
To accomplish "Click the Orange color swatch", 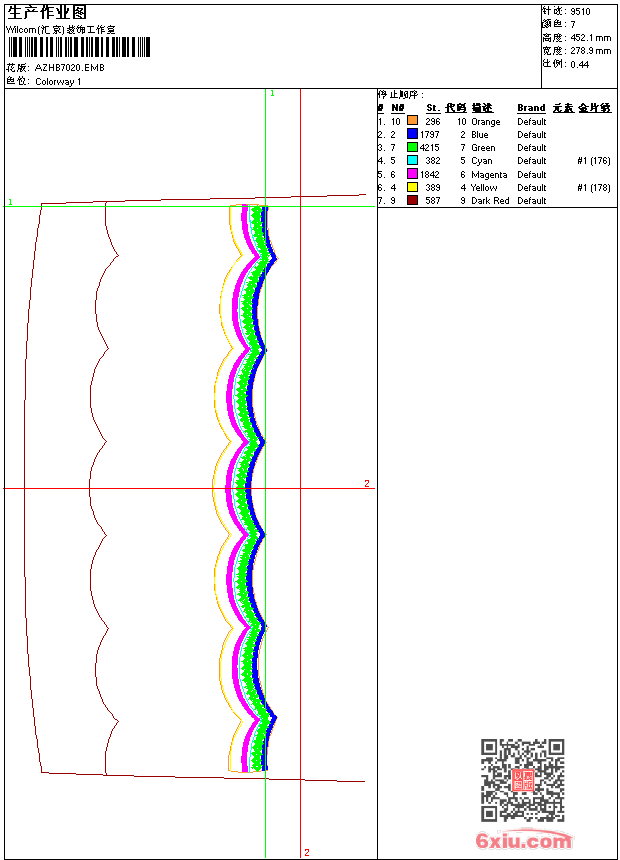I will coord(412,121).
